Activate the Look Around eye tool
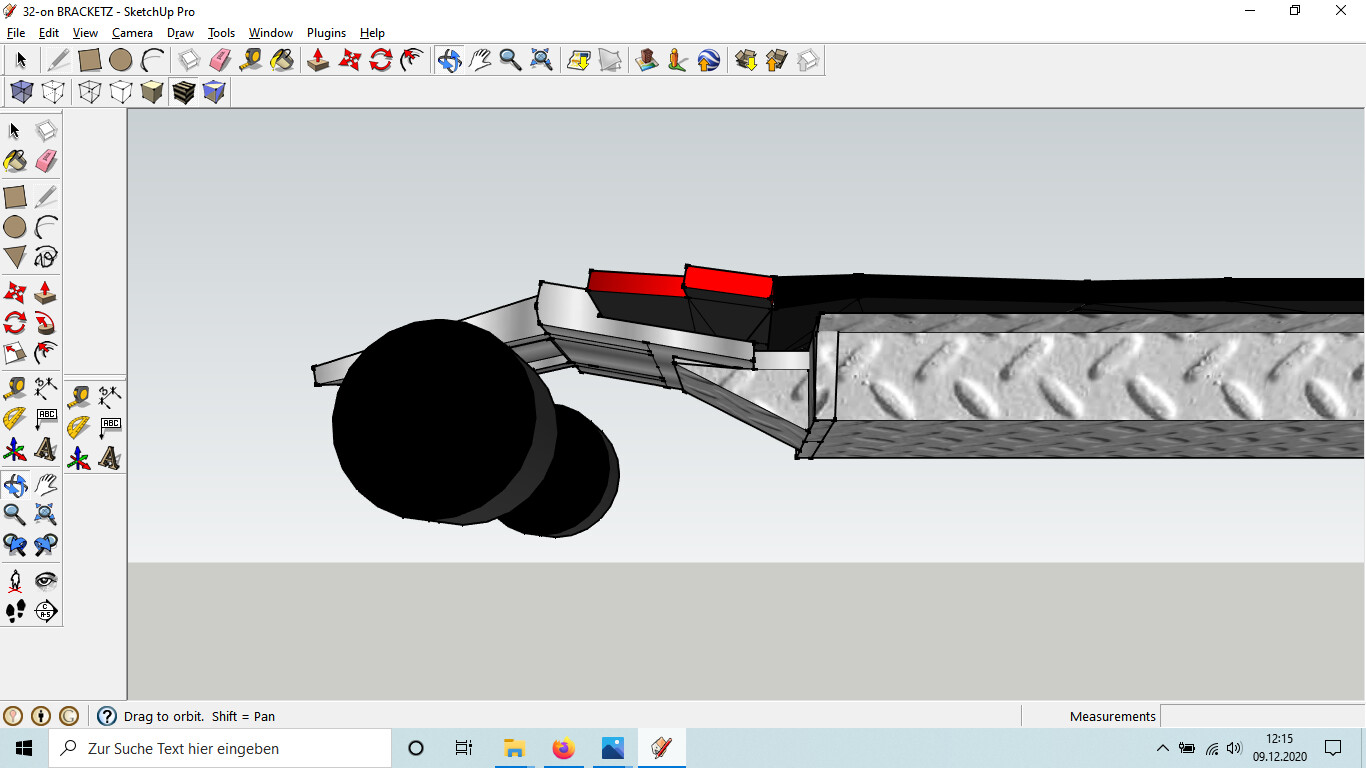 pos(46,581)
